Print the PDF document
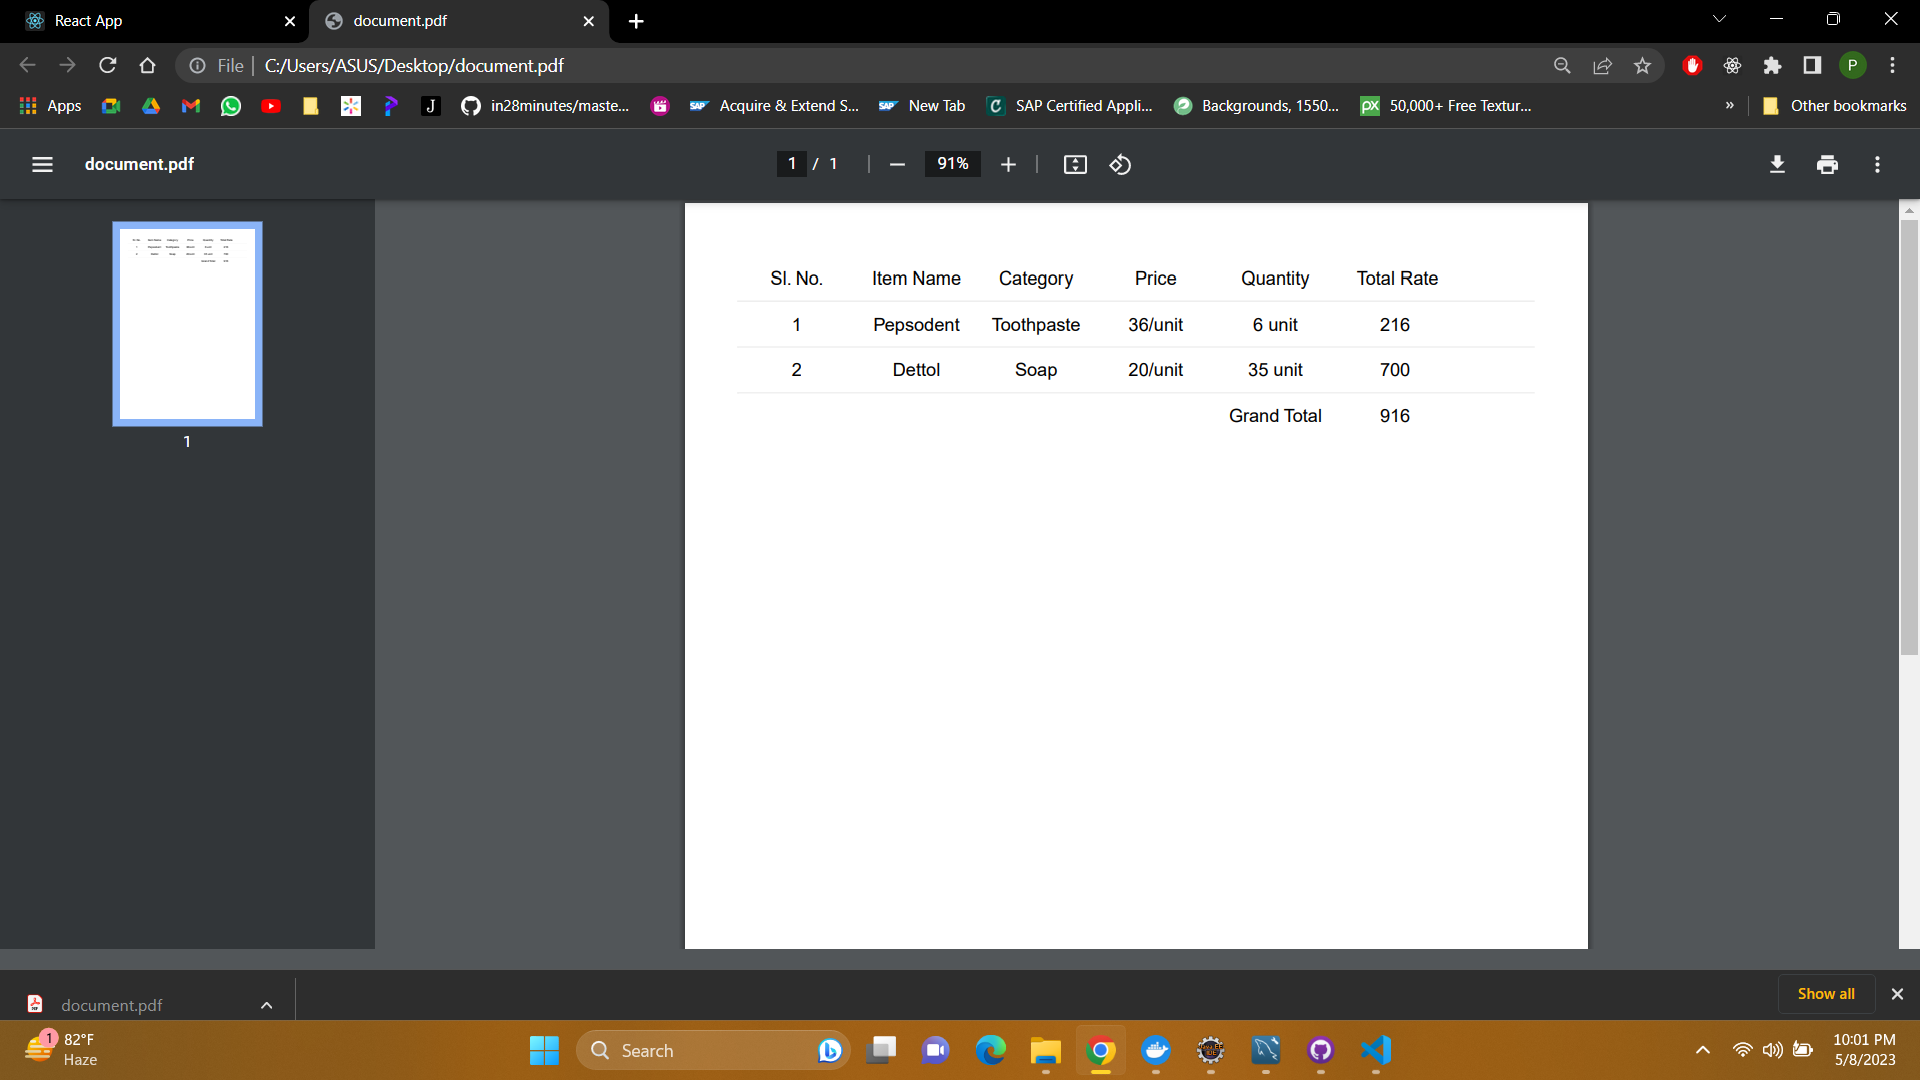Viewport: 1920px width, 1080px height. pos(1827,164)
